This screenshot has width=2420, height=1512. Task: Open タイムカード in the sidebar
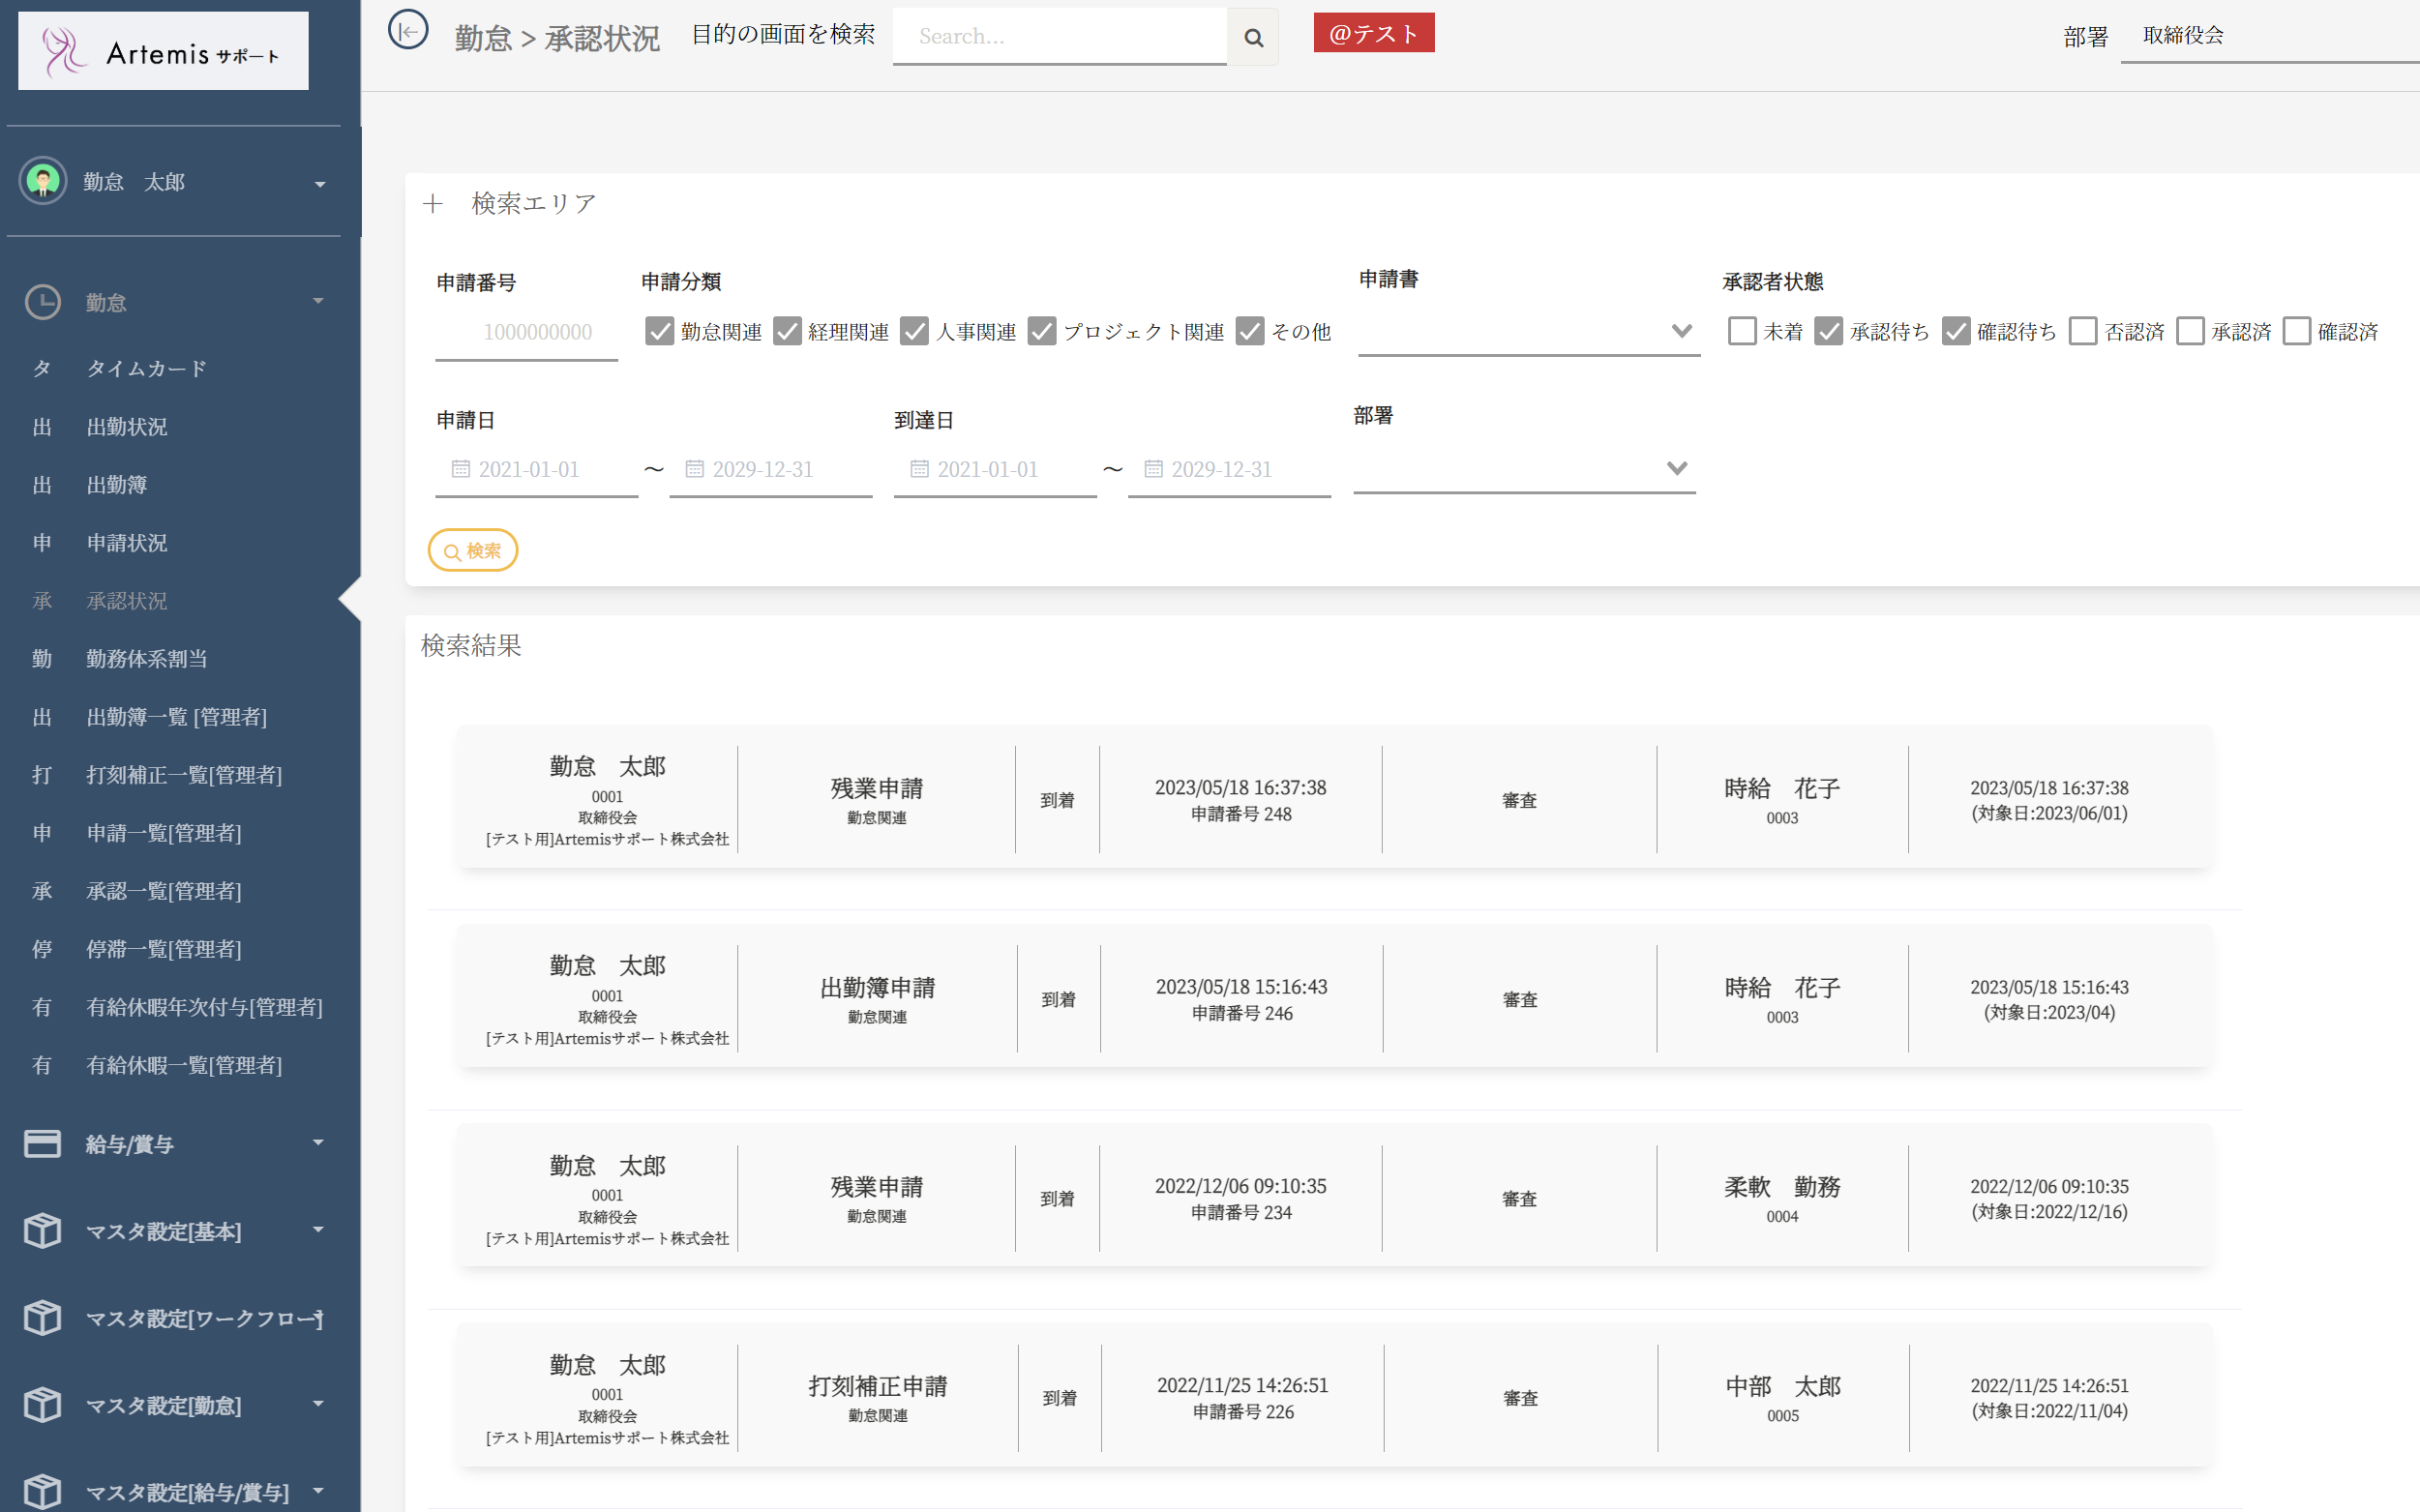[146, 369]
